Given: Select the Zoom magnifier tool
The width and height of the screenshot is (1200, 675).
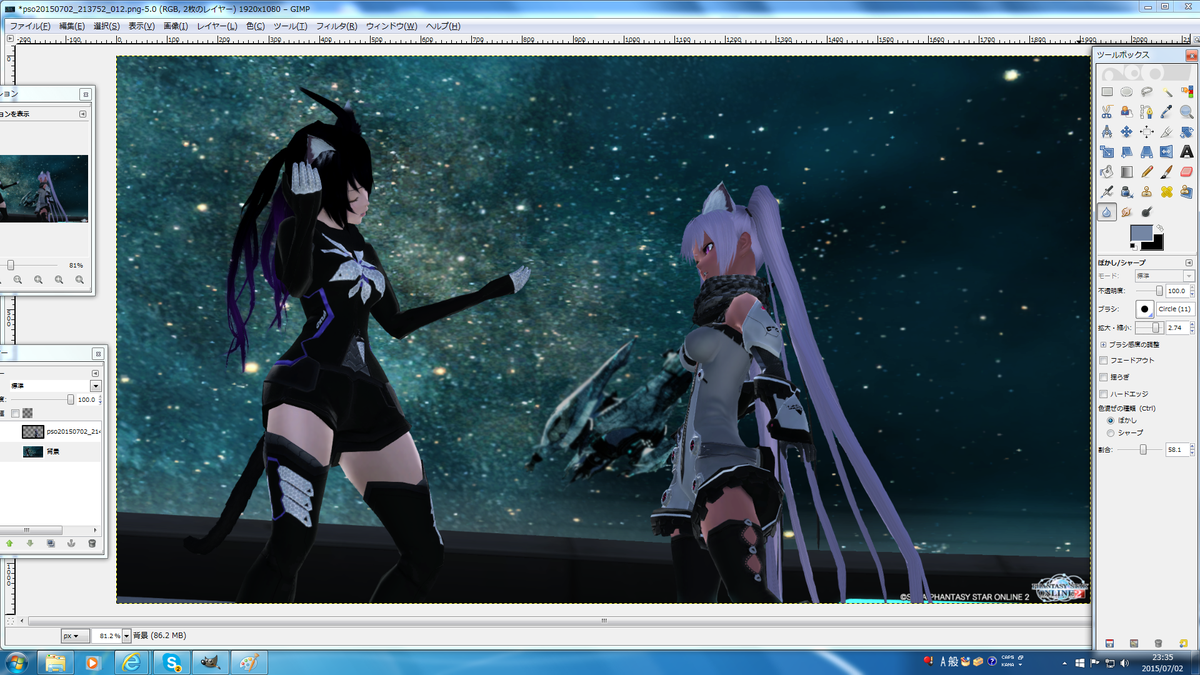Looking at the screenshot, I should 1187,111.
